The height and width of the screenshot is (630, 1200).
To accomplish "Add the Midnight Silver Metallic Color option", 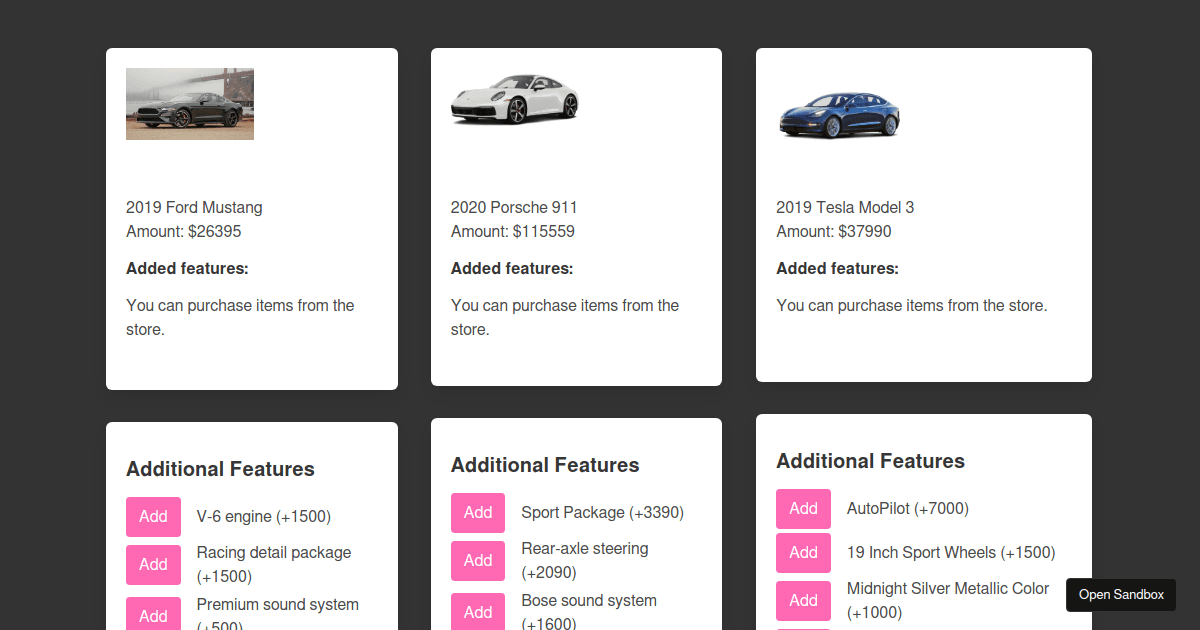I will [803, 600].
